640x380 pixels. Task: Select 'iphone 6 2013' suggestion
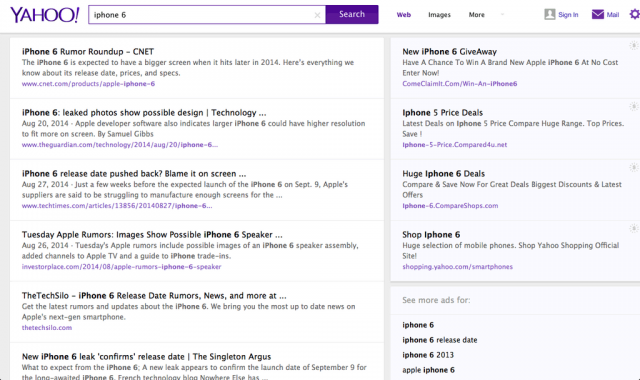(x=428, y=355)
